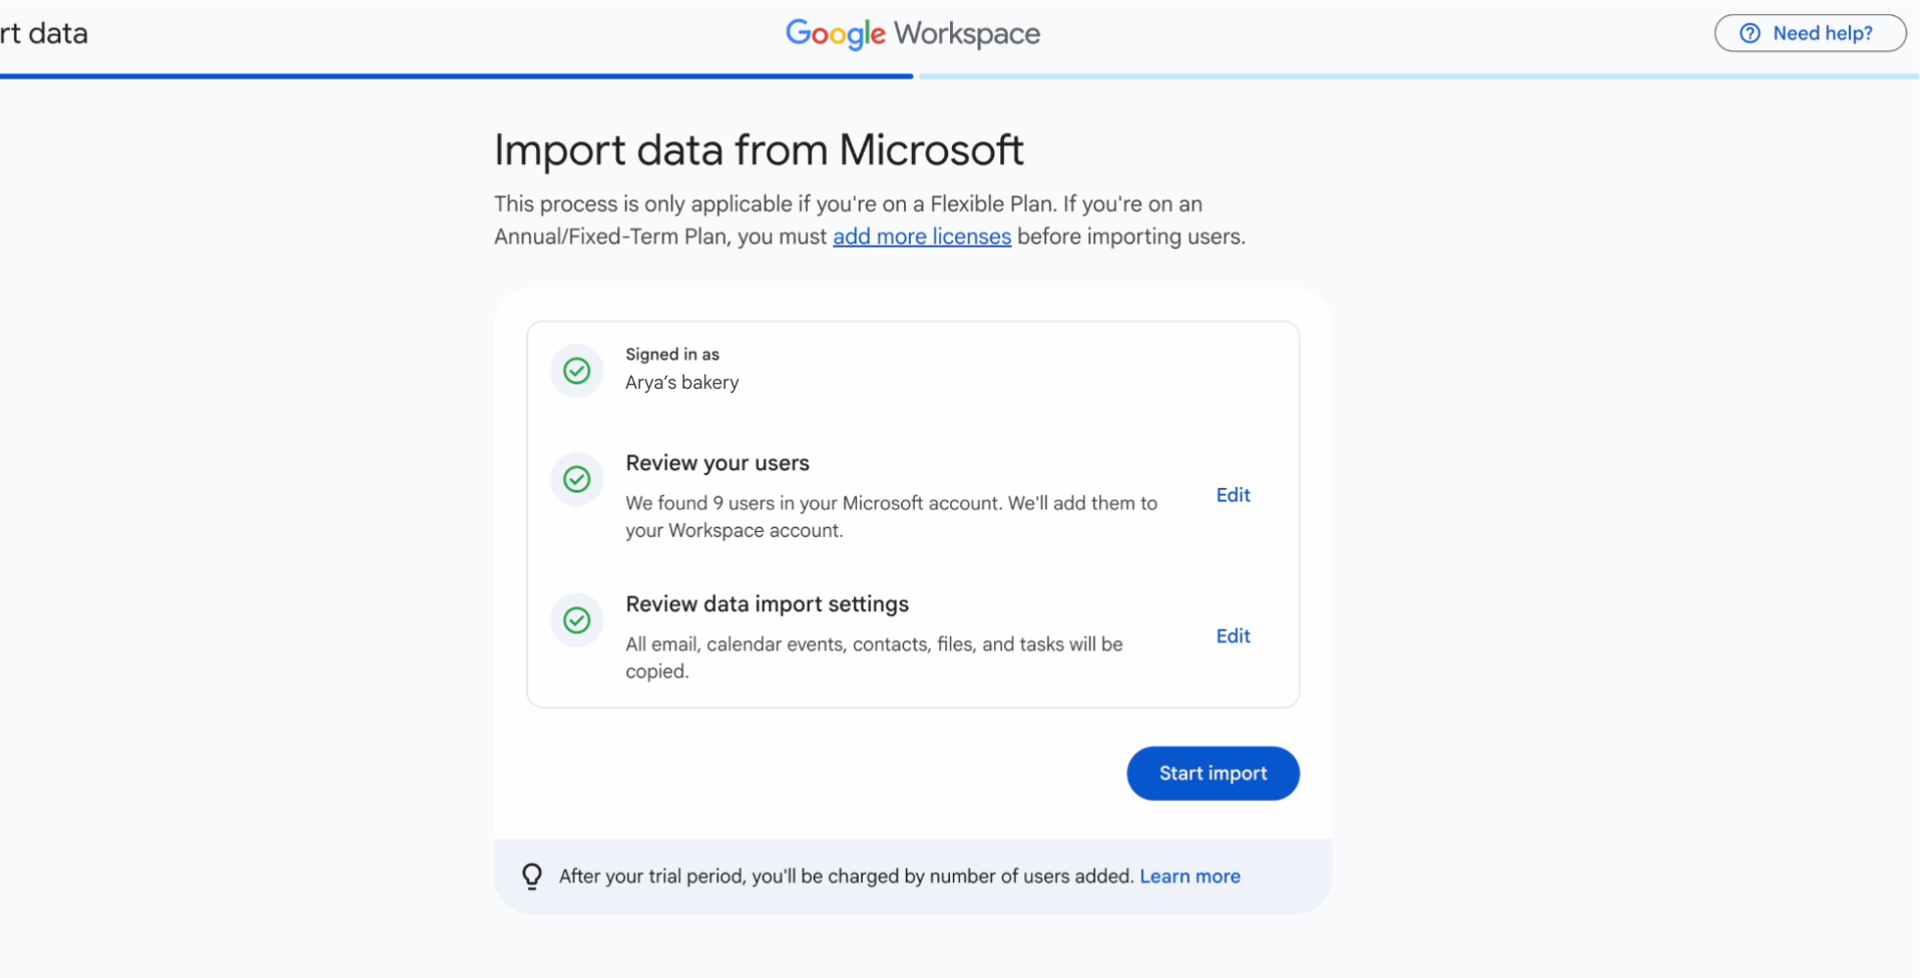
Task: Click the lightbulb tip icon
Action: 532,876
